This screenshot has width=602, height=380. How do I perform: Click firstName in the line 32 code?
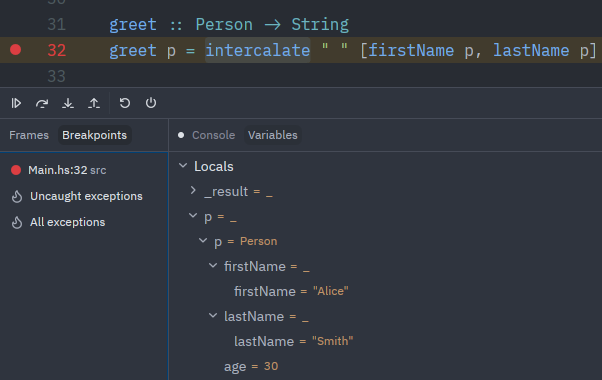[x=411, y=51]
